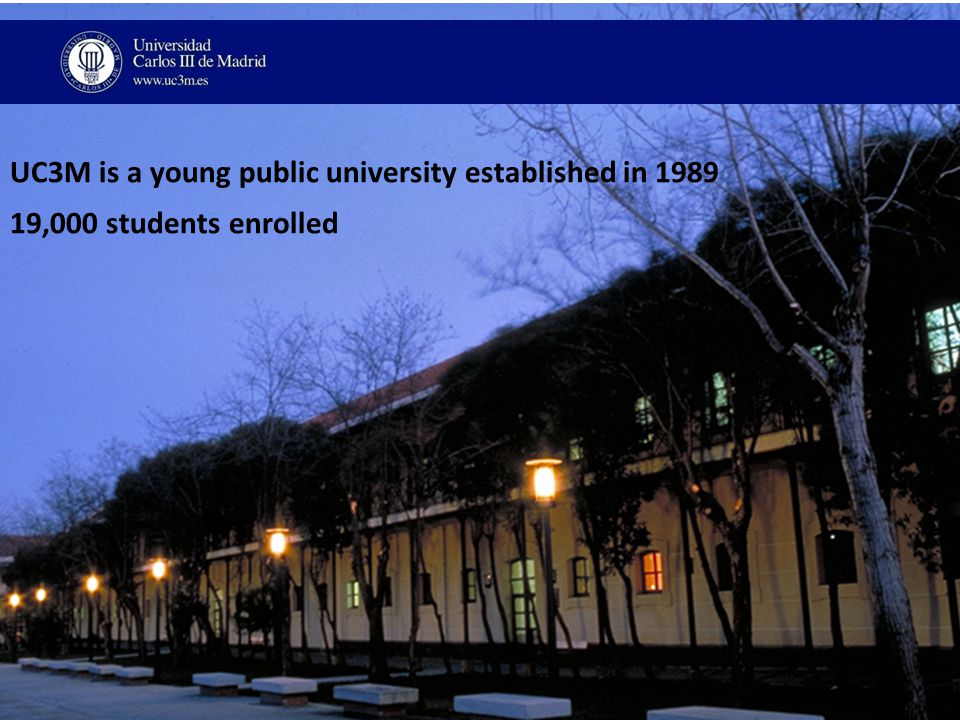The width and height of the screenshot is (960, 720).
Task: Click the '19,000 students enrolled' line
Action: (x=174, y=223)
